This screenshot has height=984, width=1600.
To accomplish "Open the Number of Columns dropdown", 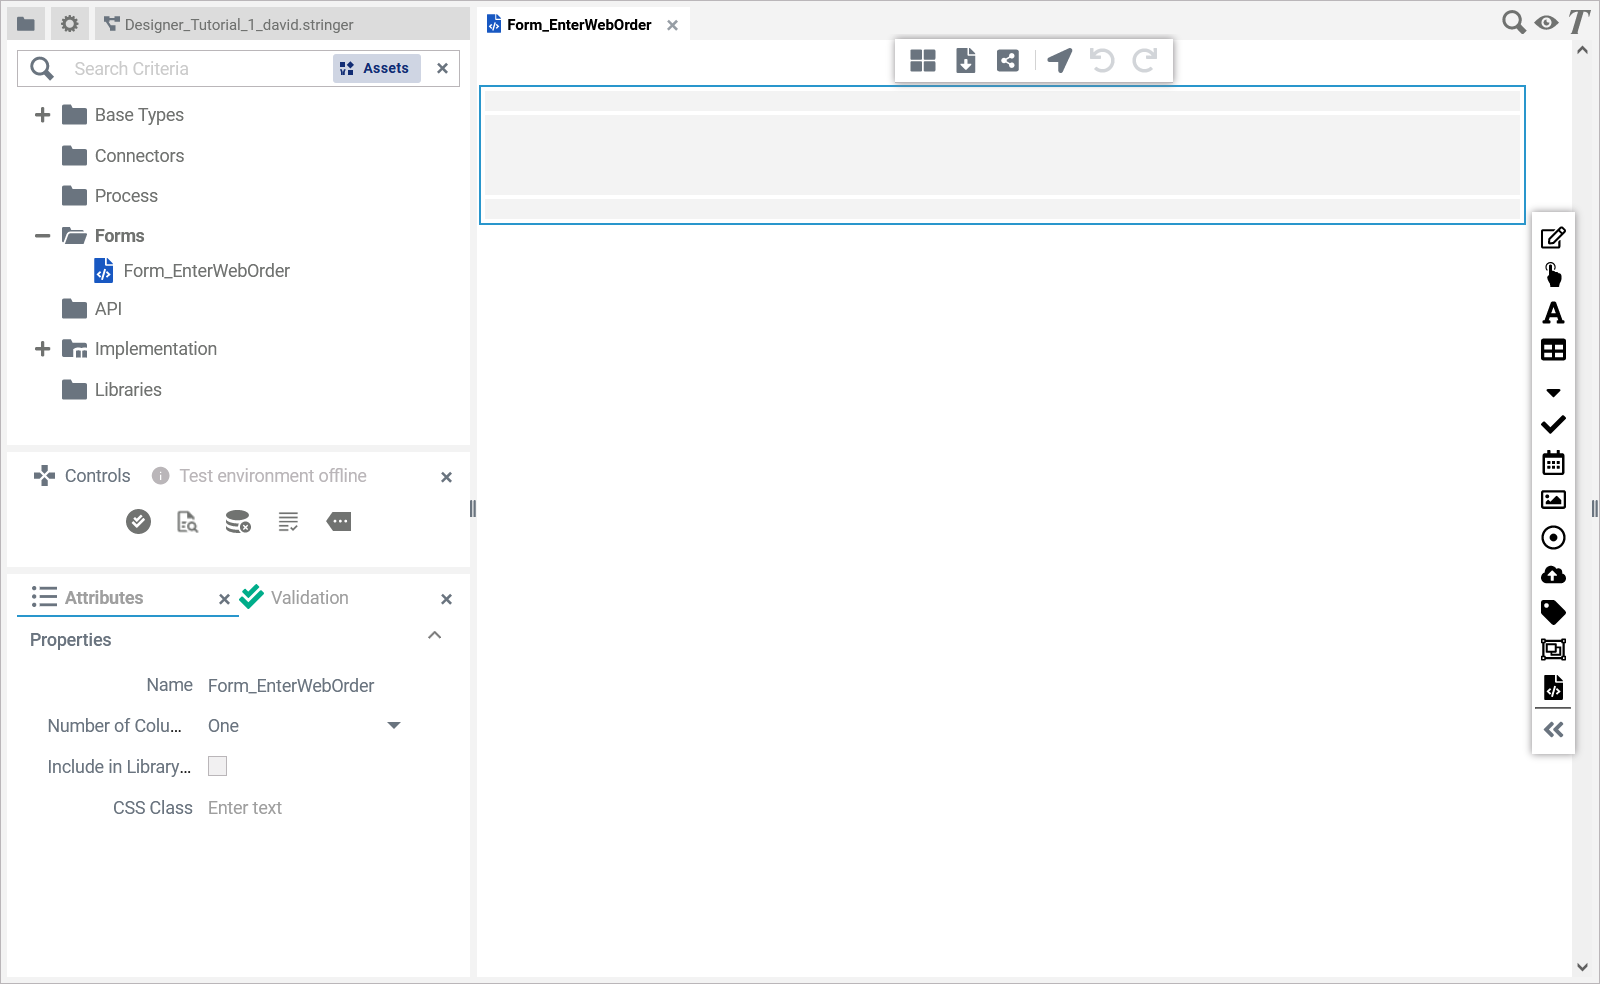I will (393, 726).
